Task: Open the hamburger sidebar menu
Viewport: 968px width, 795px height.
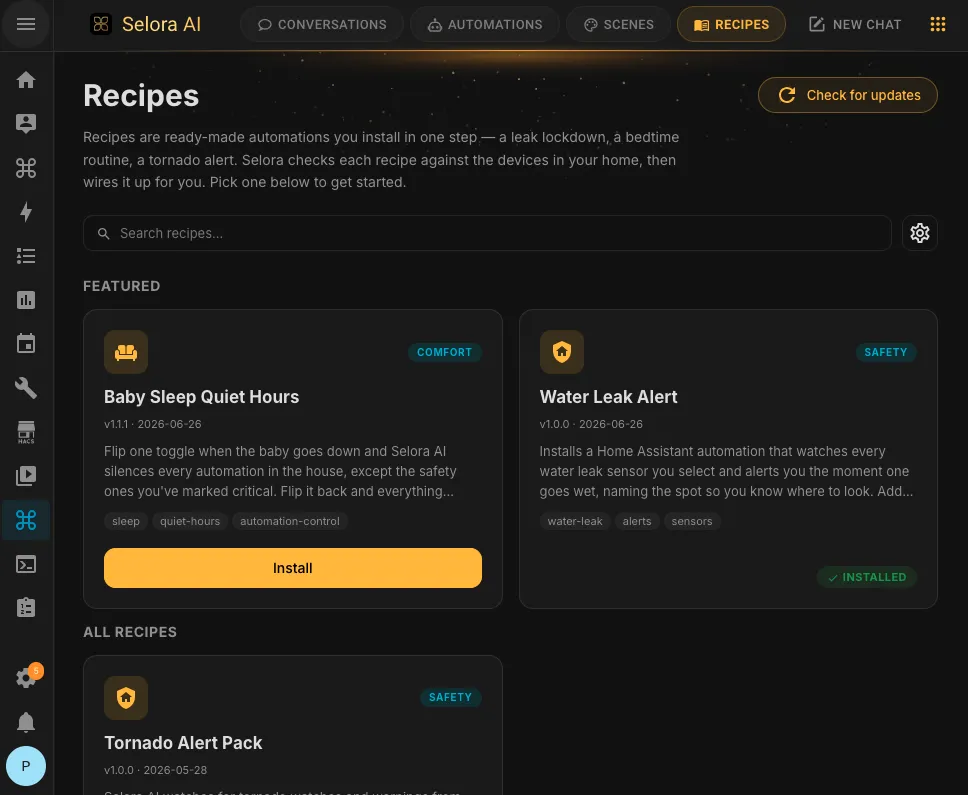Action: 26,24
